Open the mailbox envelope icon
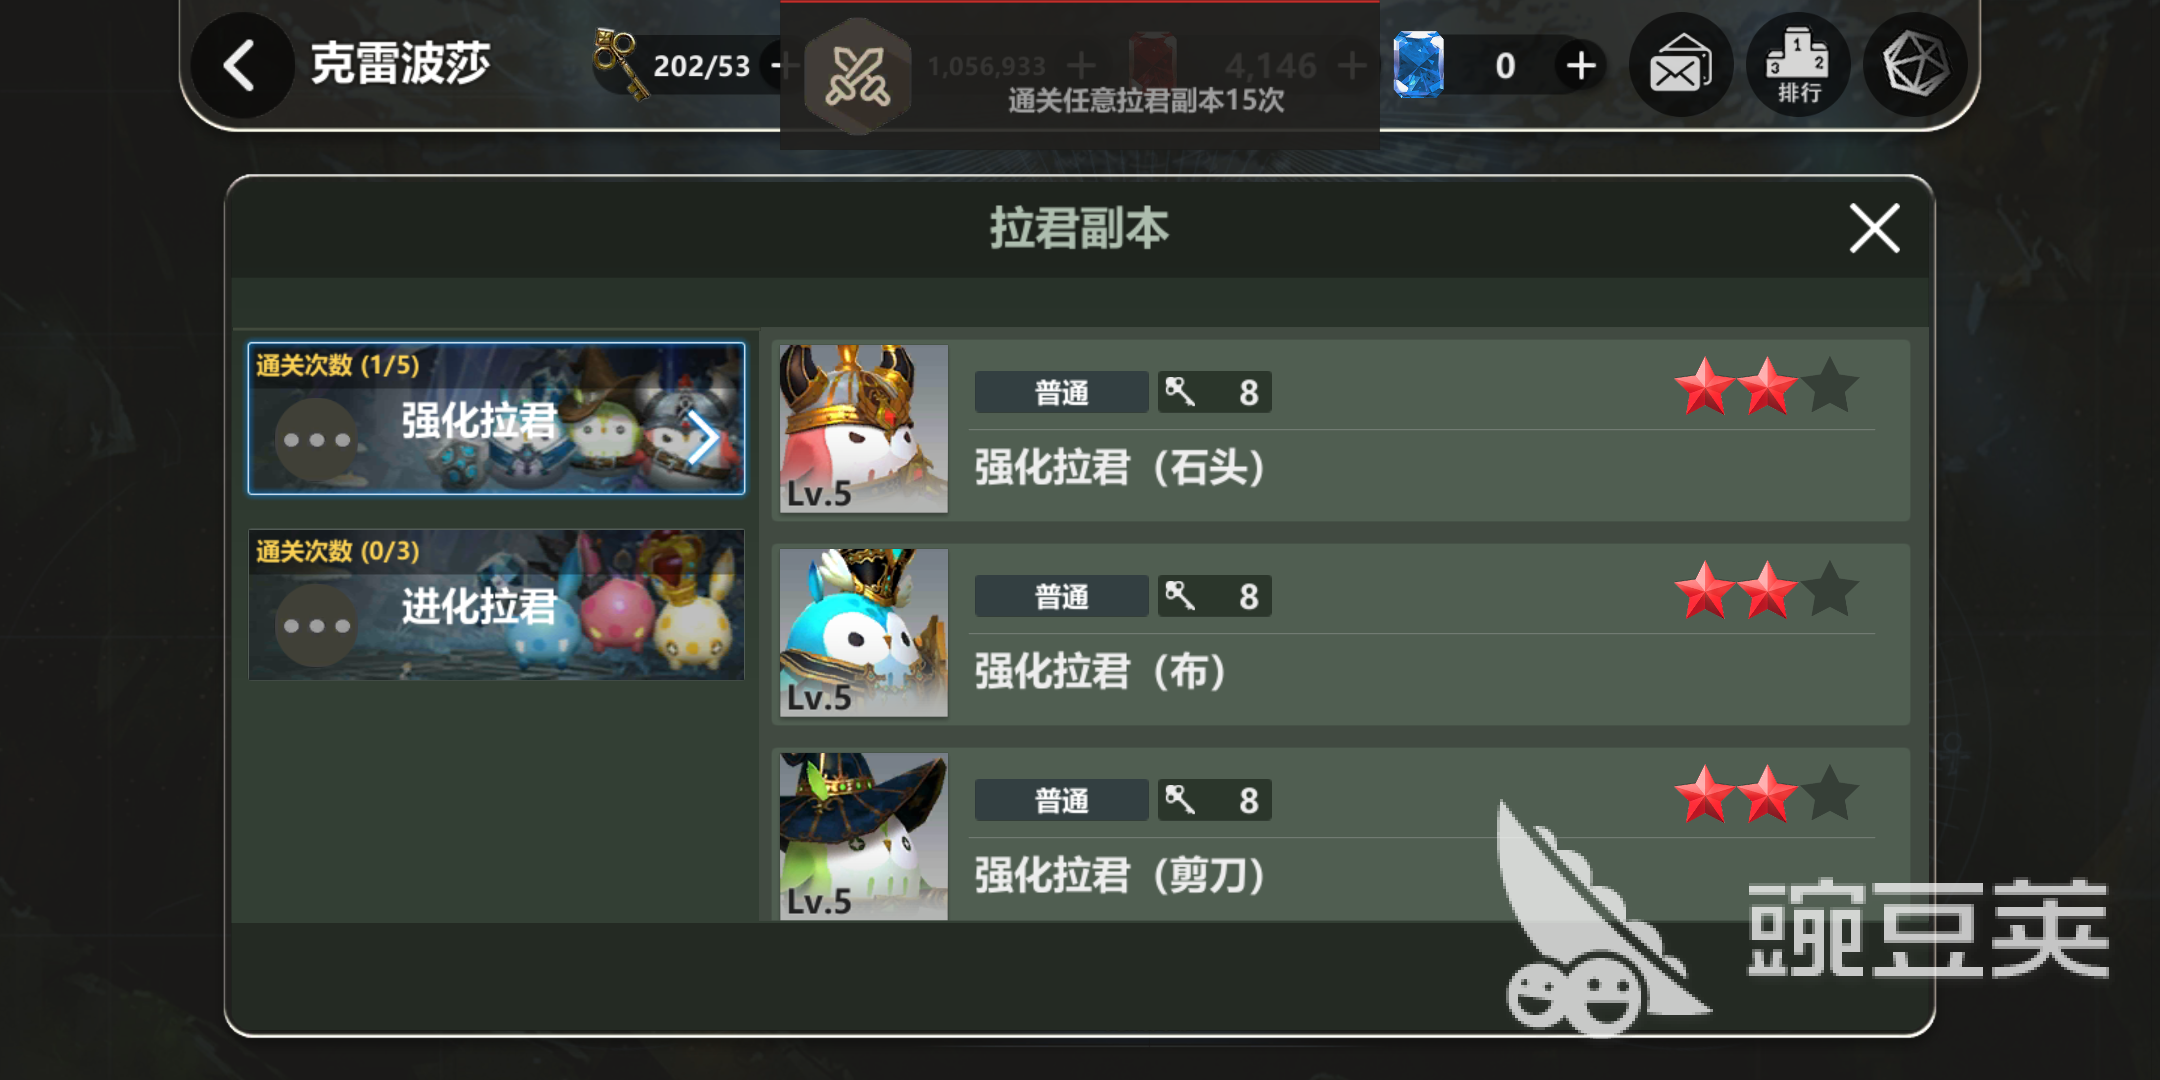 (x=1680, y=66)
